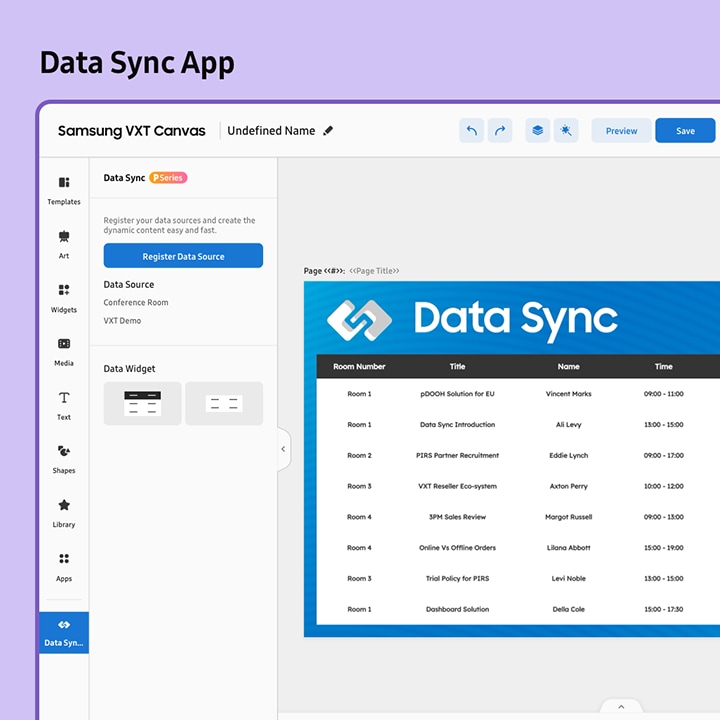
Task: Edit name using the pencil icon
Action: [x=329, y=131]
